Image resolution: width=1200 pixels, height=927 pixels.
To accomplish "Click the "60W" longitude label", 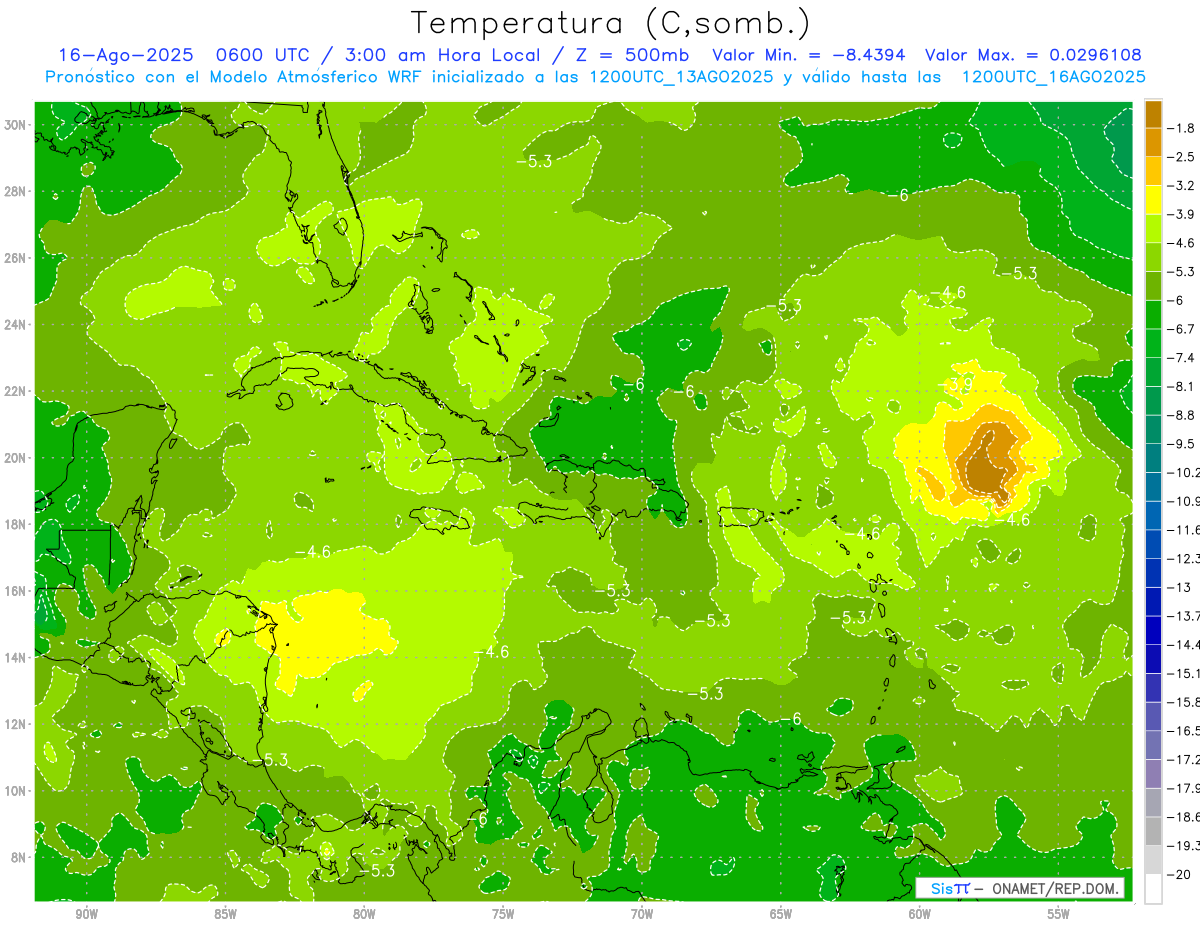I will pyautogui.click(x=920, y=914).
